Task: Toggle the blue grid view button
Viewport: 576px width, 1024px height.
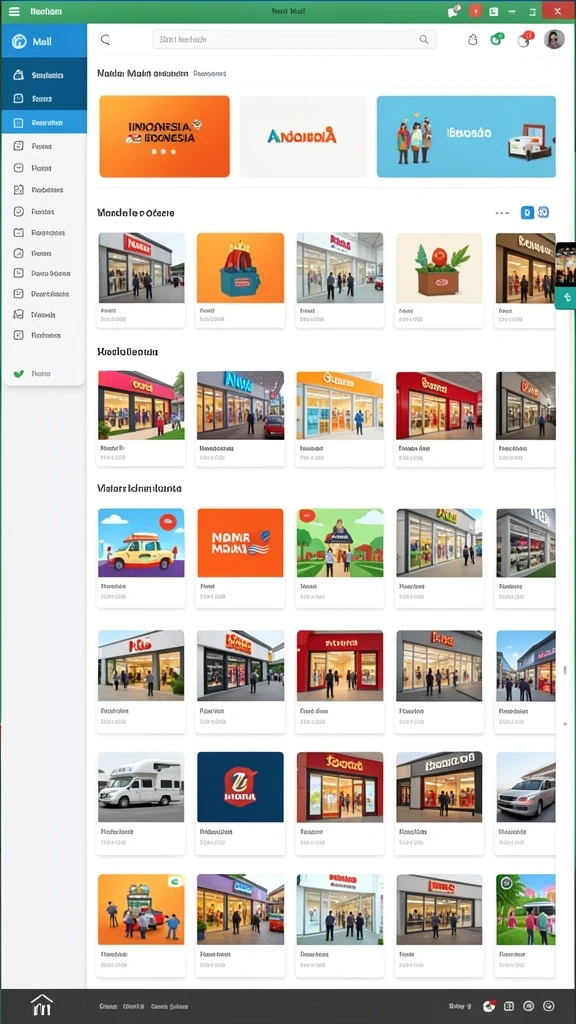Action: (527, 212)
